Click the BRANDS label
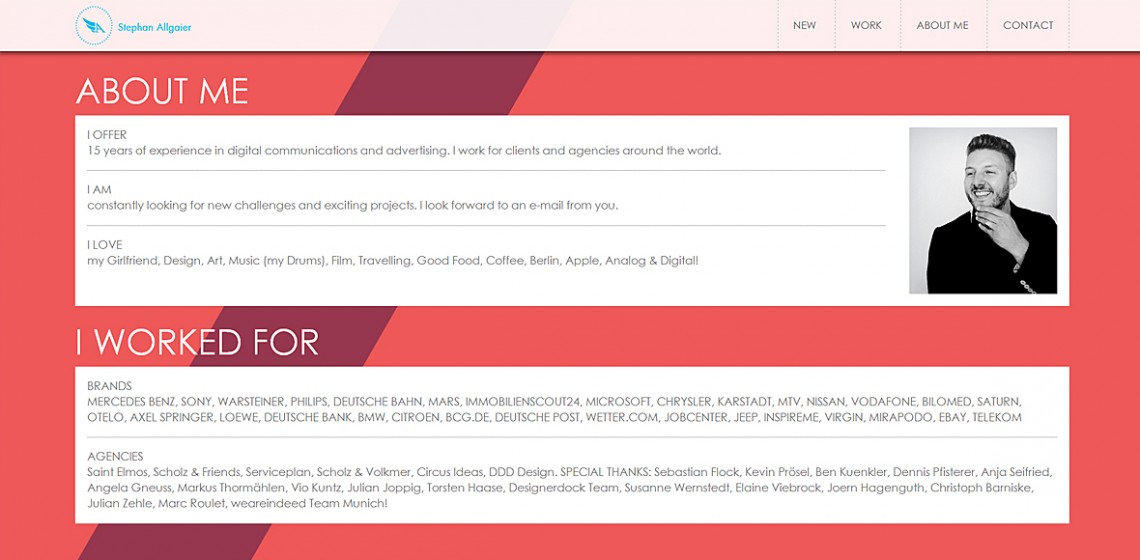 pos(110,386)
